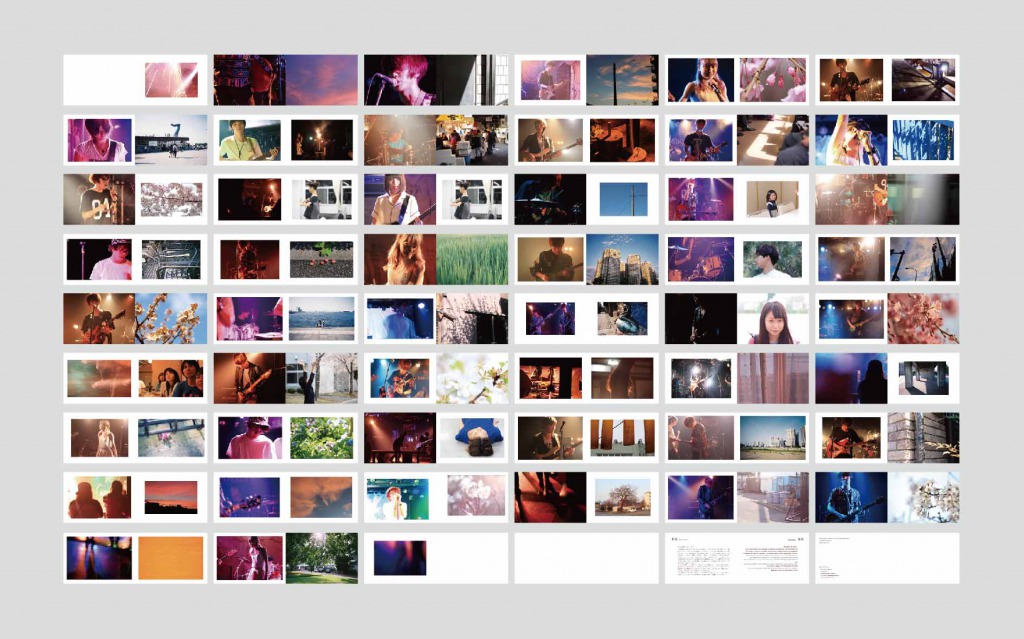The width and height of the screenshot is (1024, 639).
Task: Click the green wheat field photo
Action: click(472, 260)
